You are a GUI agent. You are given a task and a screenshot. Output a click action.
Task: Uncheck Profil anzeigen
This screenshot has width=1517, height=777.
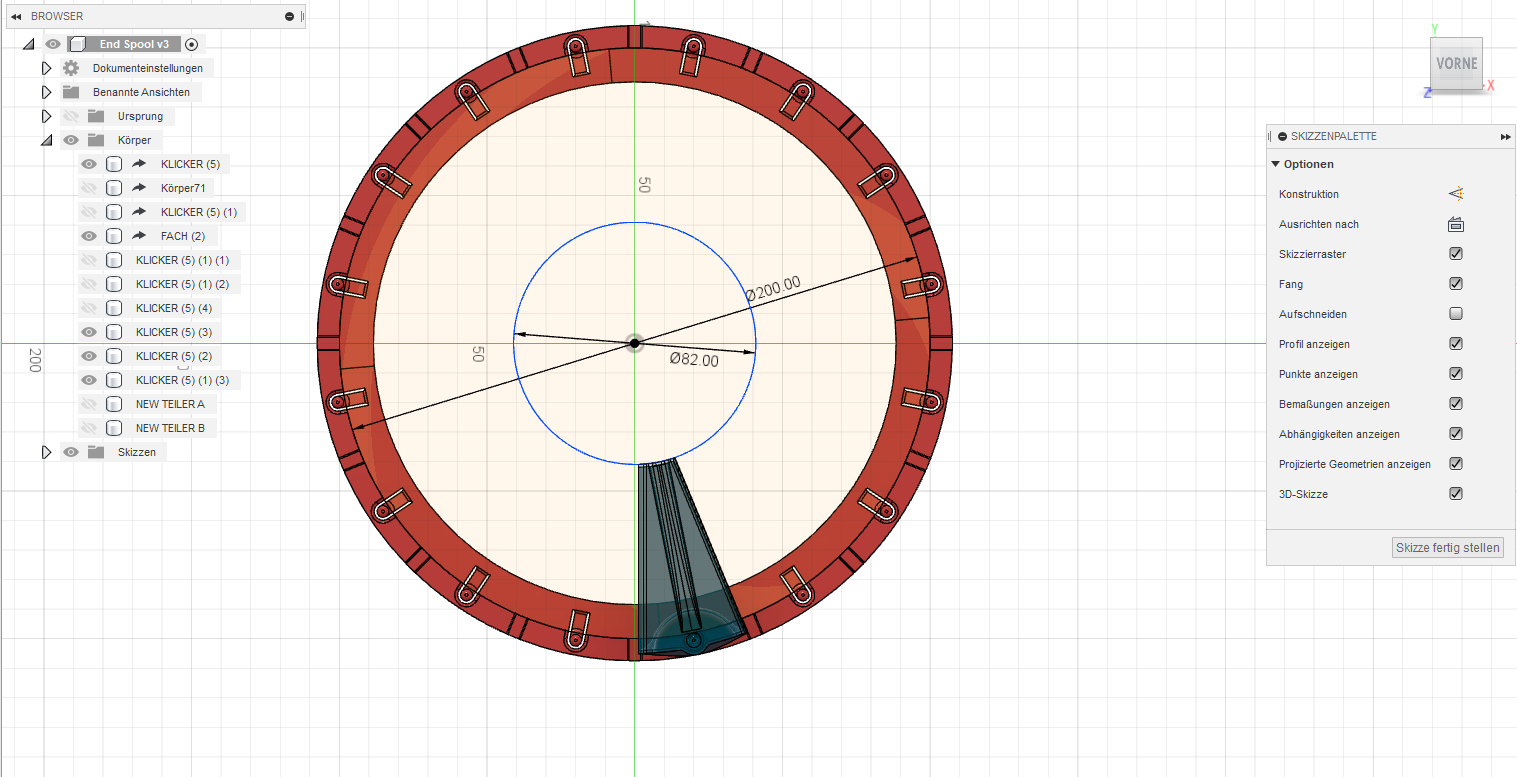(x=1456, y=344)
